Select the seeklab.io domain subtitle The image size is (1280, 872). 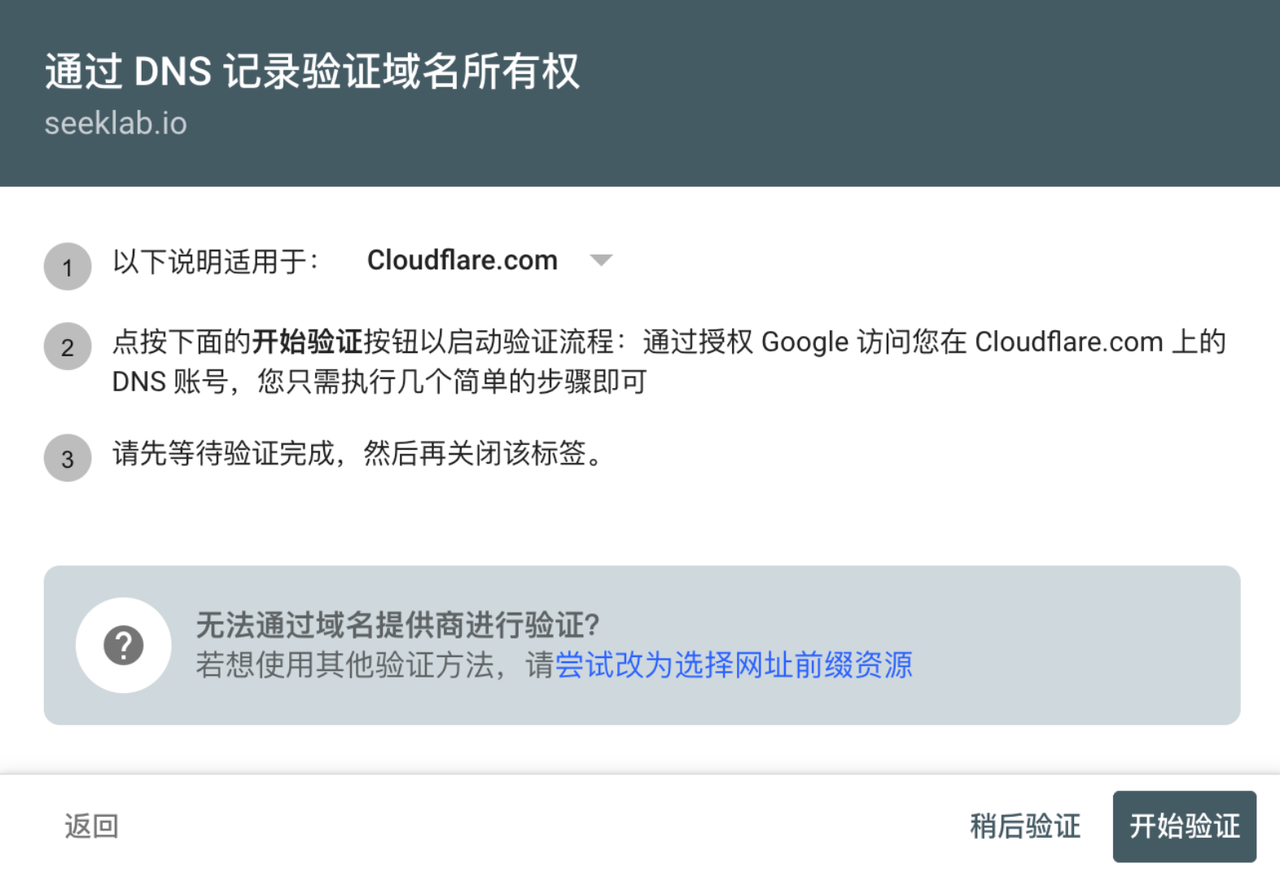116,124
